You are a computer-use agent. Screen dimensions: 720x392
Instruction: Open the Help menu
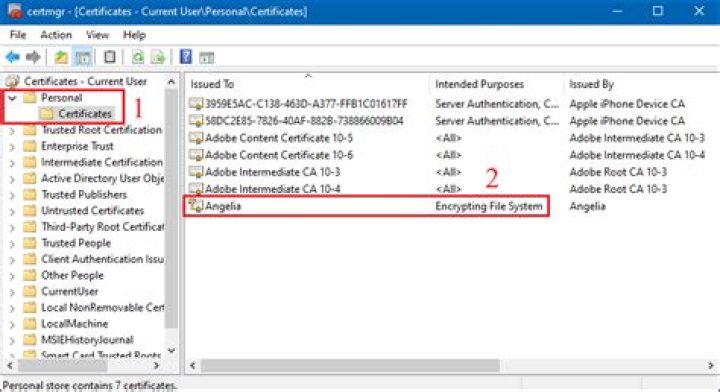click(134, 35)
